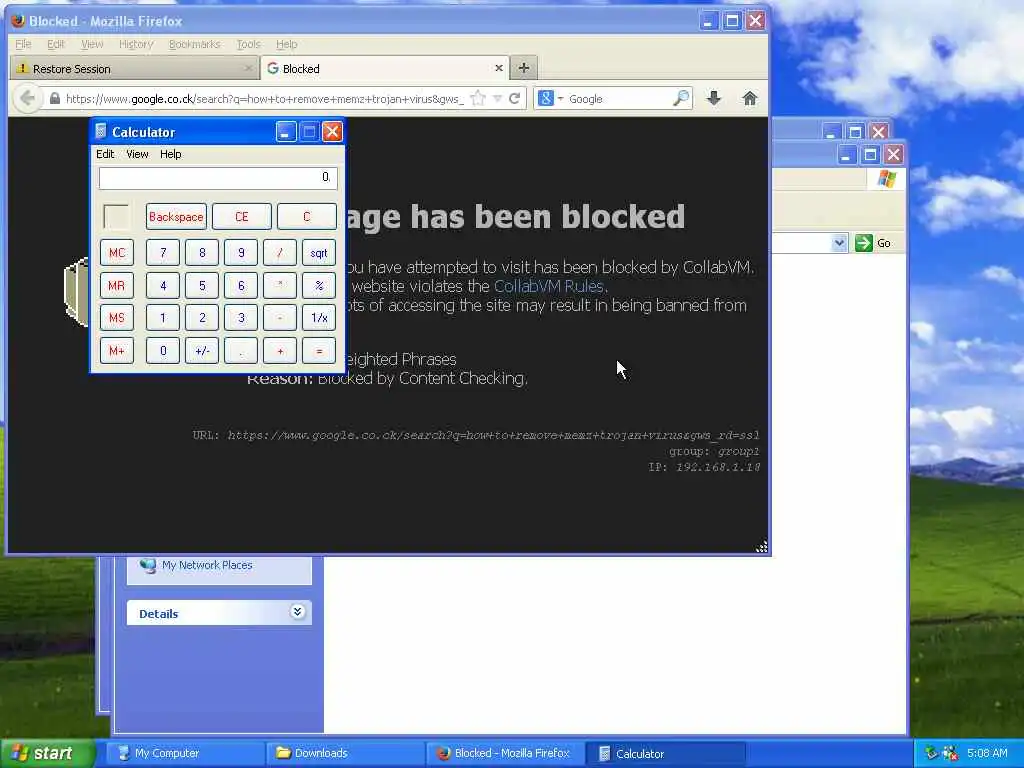Click the 6 key on Calculator

click(x=241, y=285)
